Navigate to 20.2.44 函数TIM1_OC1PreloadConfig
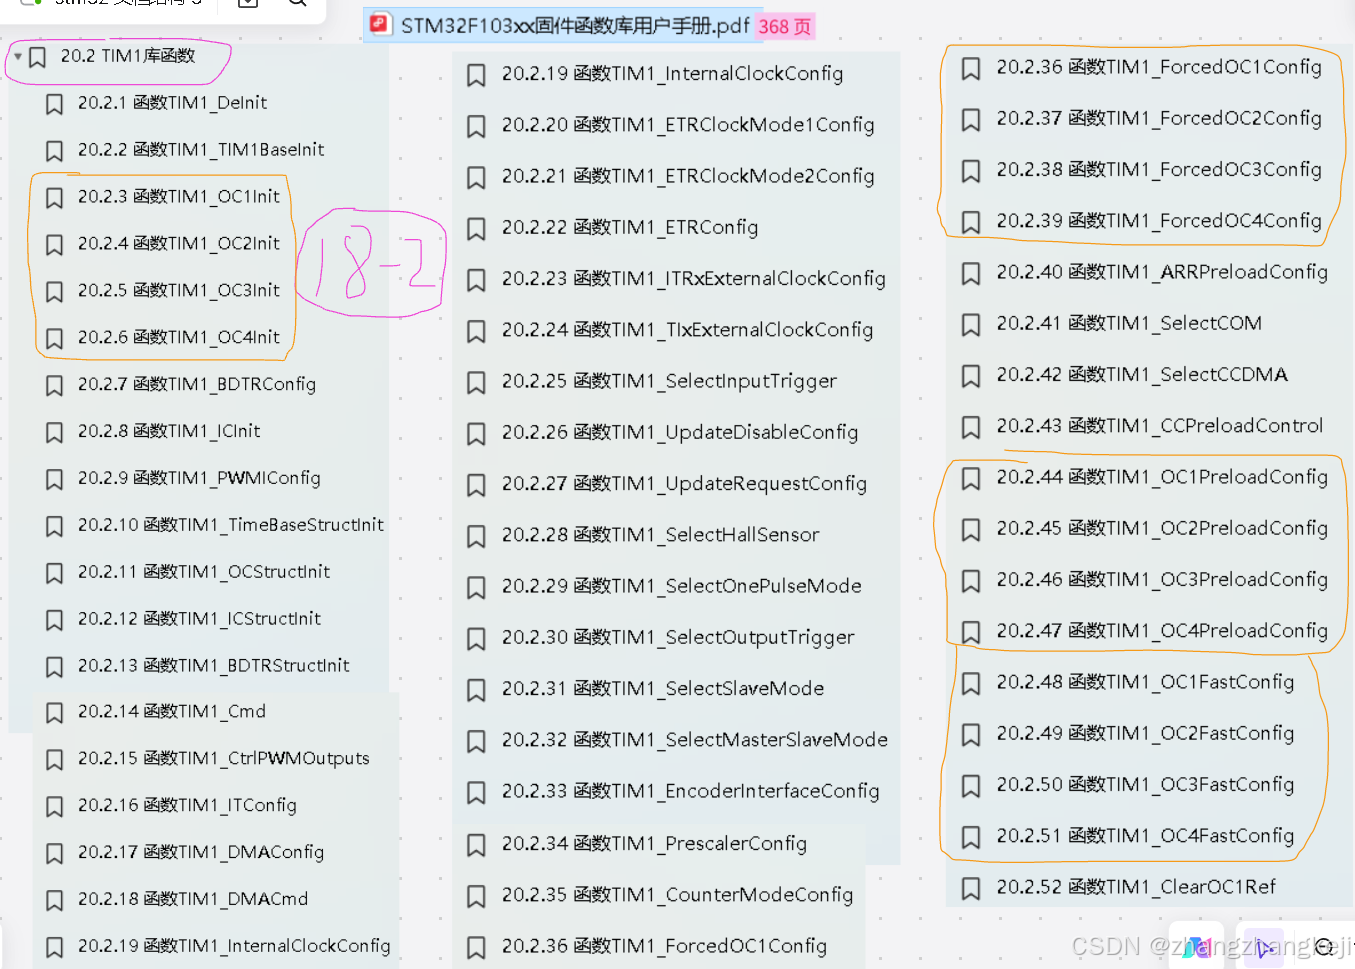 point(1162,478)
